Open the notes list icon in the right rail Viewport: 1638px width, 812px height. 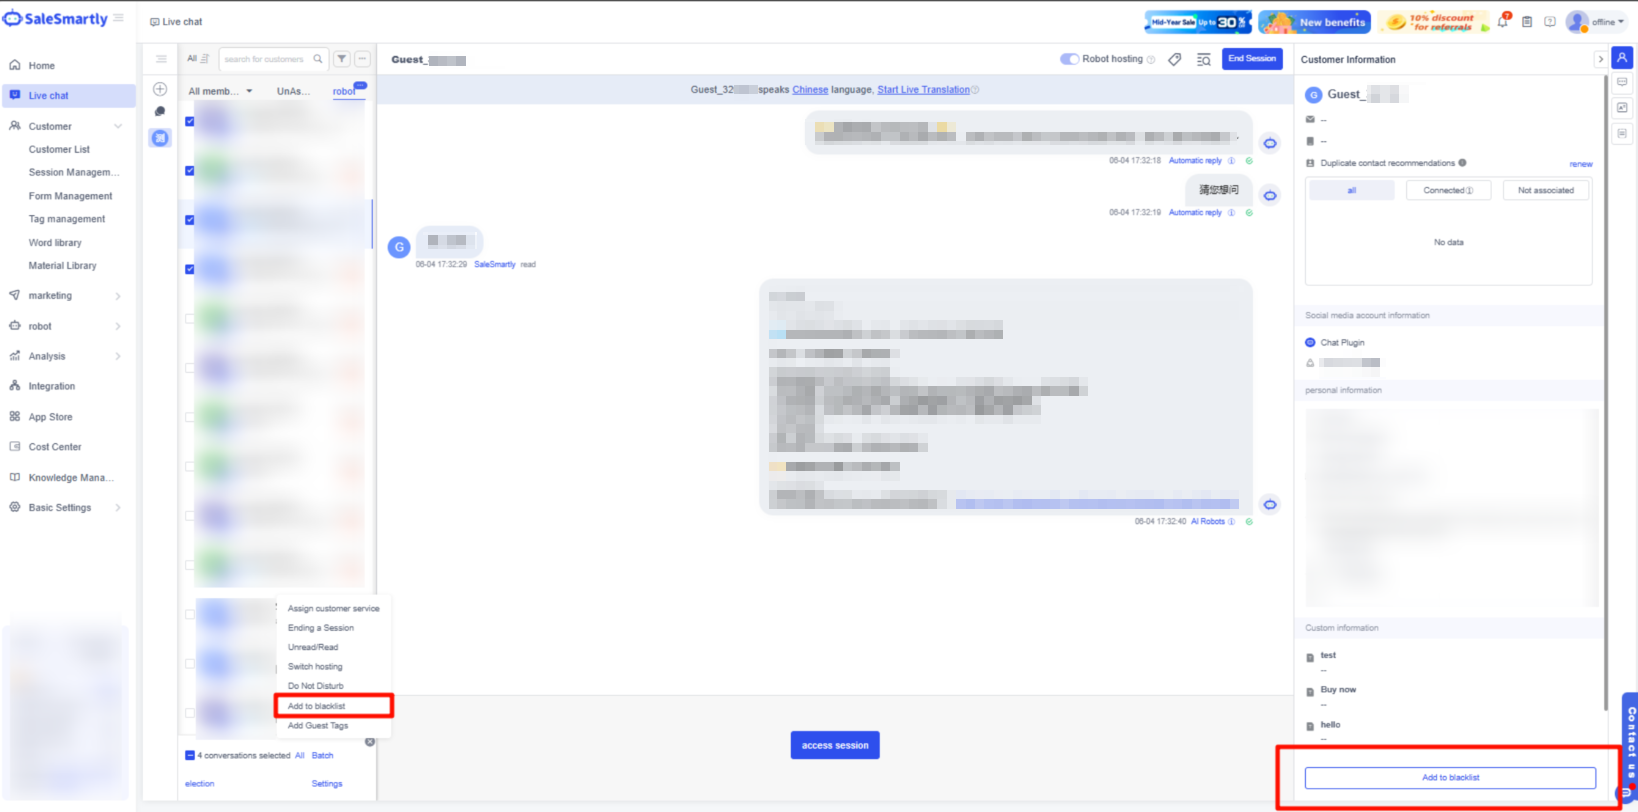coord(1622,133)
